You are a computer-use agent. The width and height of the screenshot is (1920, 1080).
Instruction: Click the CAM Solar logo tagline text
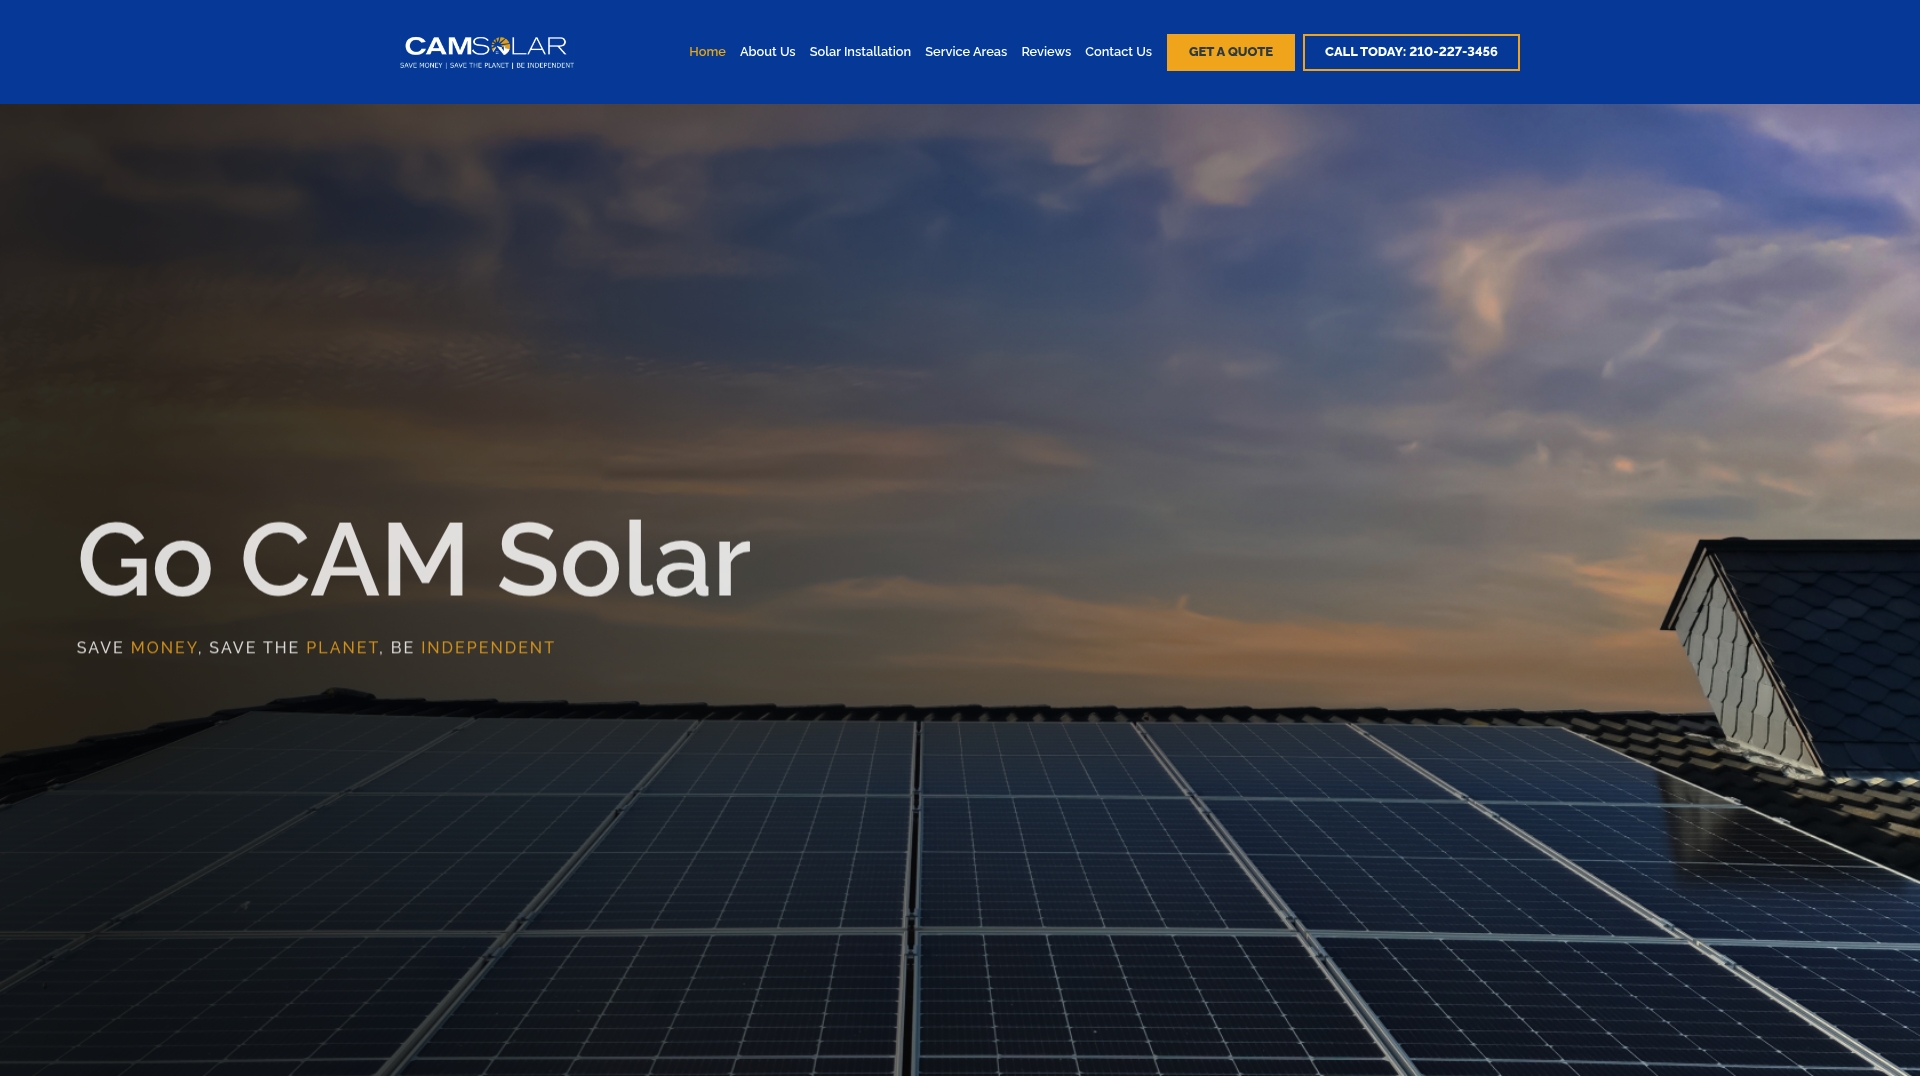(x=487, y=66)
